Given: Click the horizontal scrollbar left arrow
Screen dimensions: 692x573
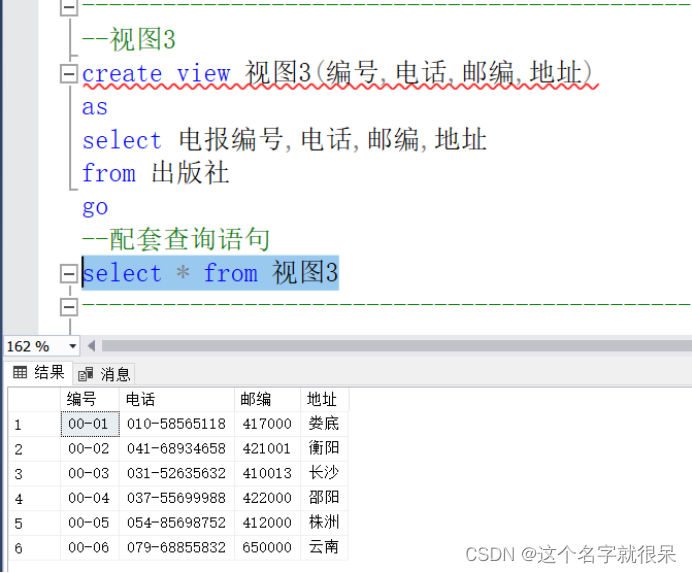Looking at the screenshot, I should point(91,346).
